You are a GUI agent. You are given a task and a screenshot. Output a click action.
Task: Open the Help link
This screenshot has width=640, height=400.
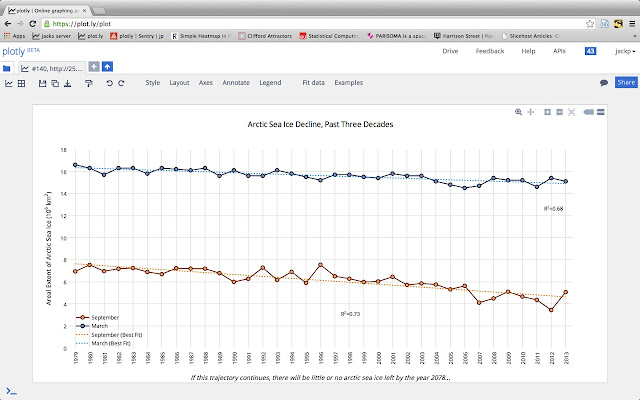528,51
